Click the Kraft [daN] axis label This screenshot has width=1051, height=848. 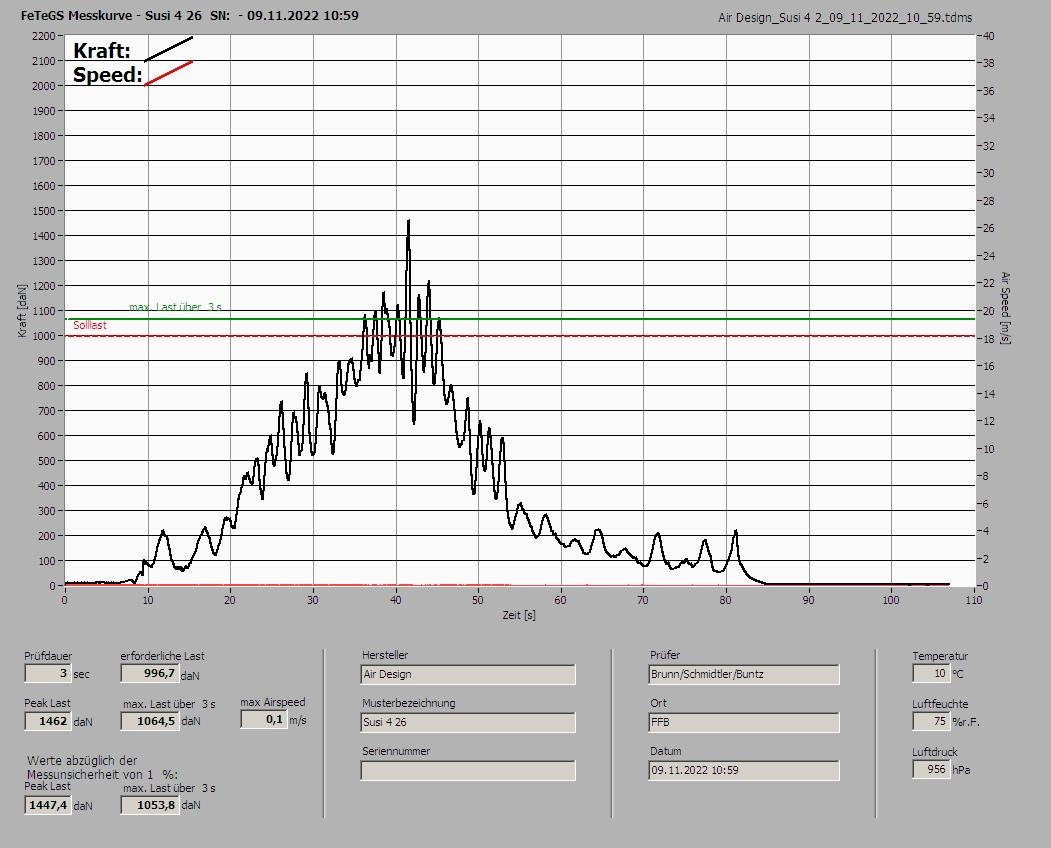22,310
